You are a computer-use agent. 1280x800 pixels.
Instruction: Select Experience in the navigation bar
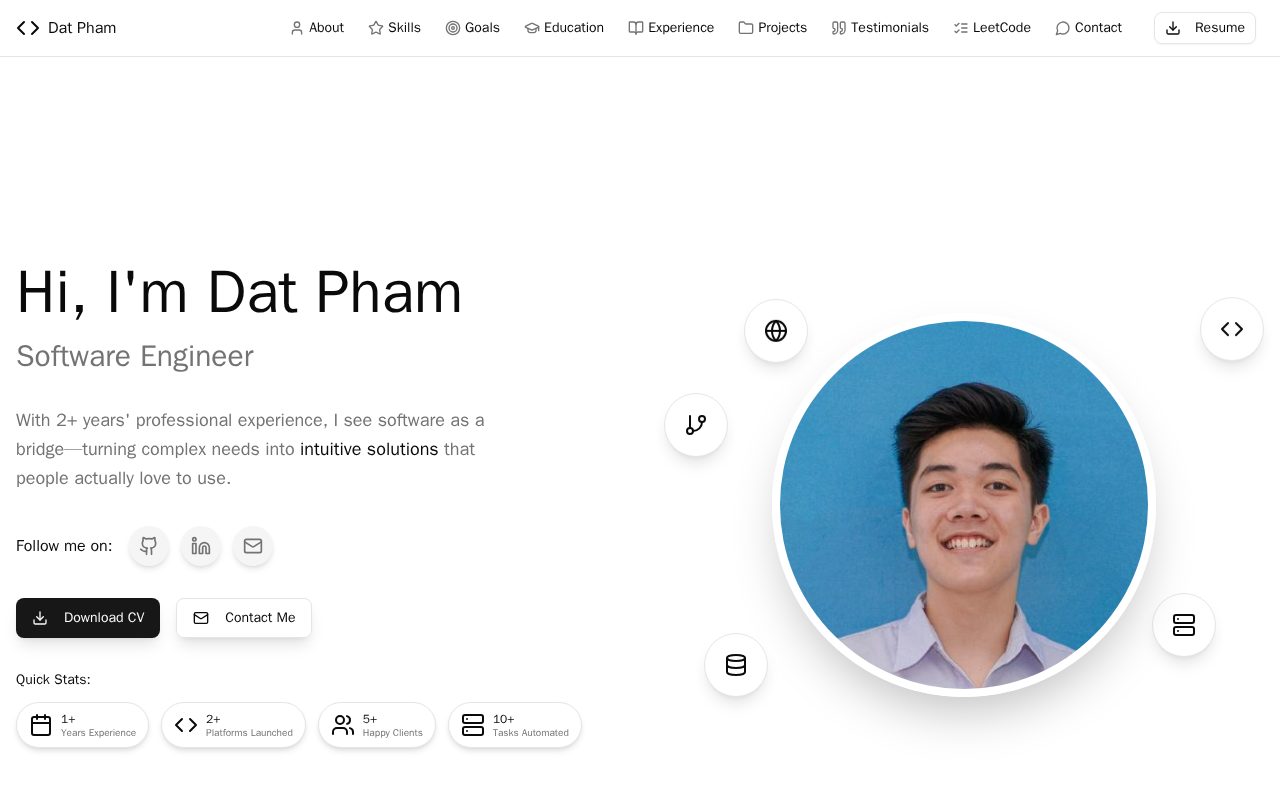pos(671,28)
